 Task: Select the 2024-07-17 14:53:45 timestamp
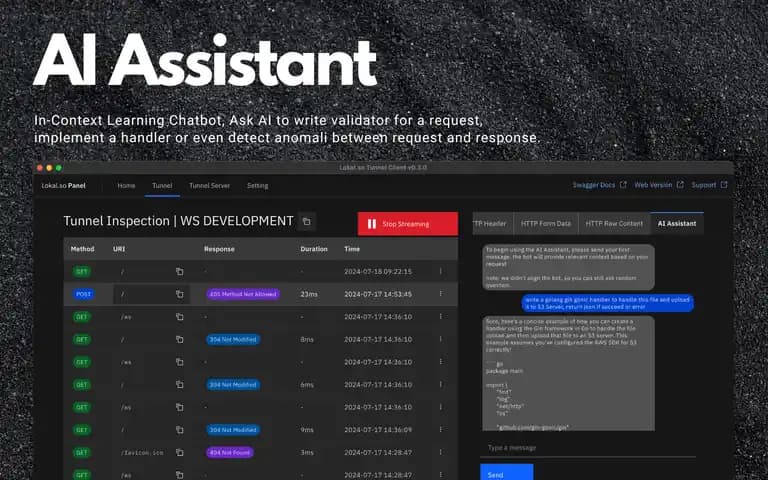click(x=378, y=294)
